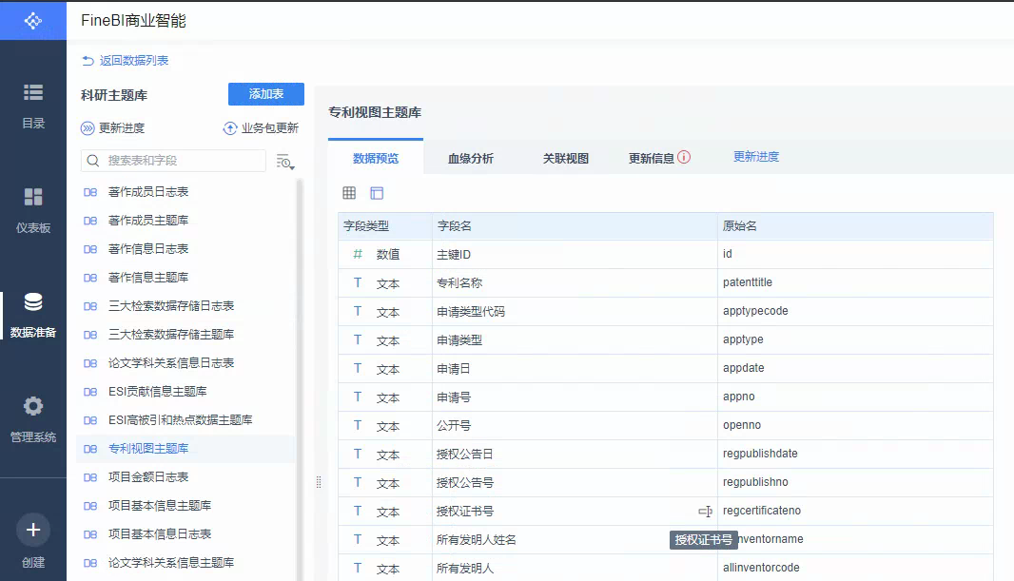Click the FineBI logo icon
Screen dimensions: 1014x581
[x=33, y=20]
